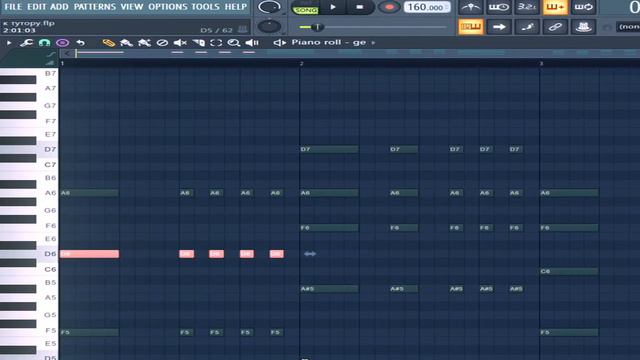640x360 pixels.
Task: Click the keyboard icon in hint bar
Action: click(242, 29)
